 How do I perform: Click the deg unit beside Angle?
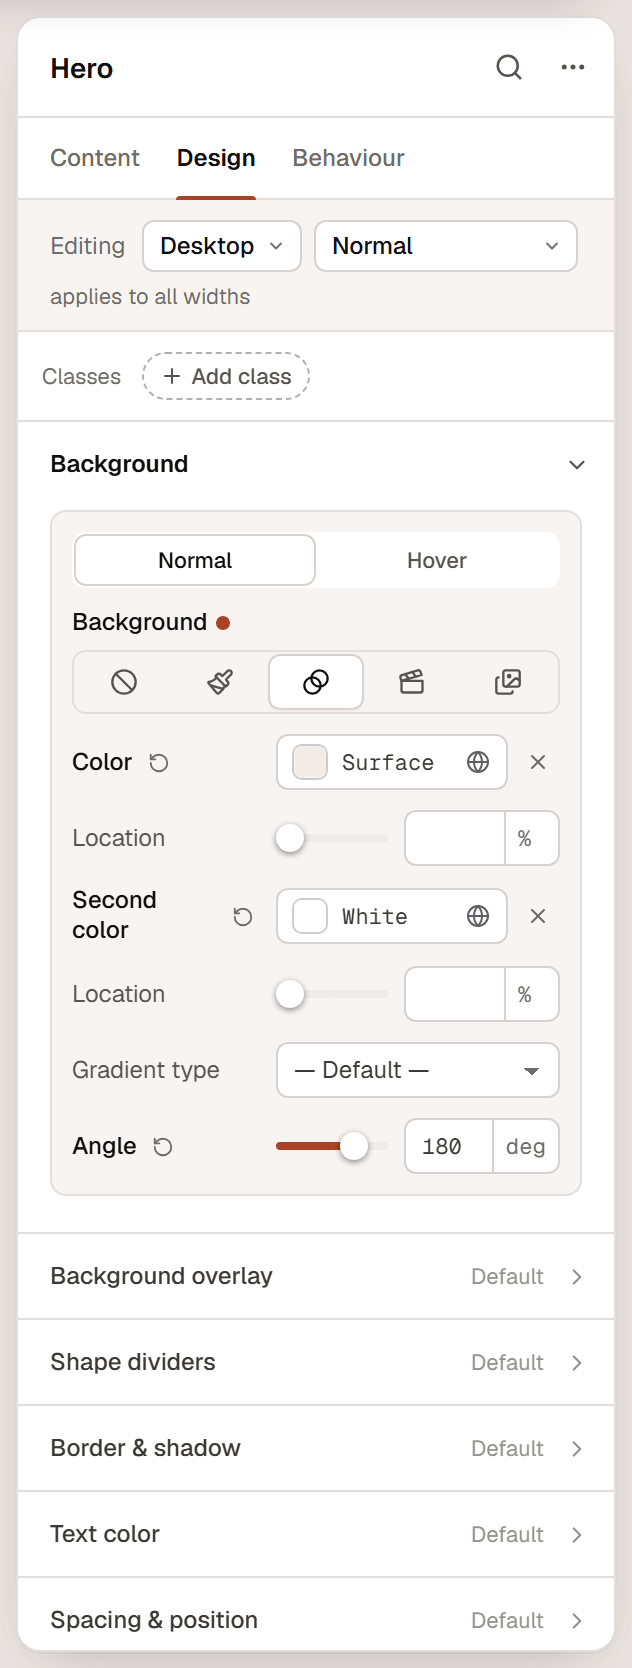526,1146
